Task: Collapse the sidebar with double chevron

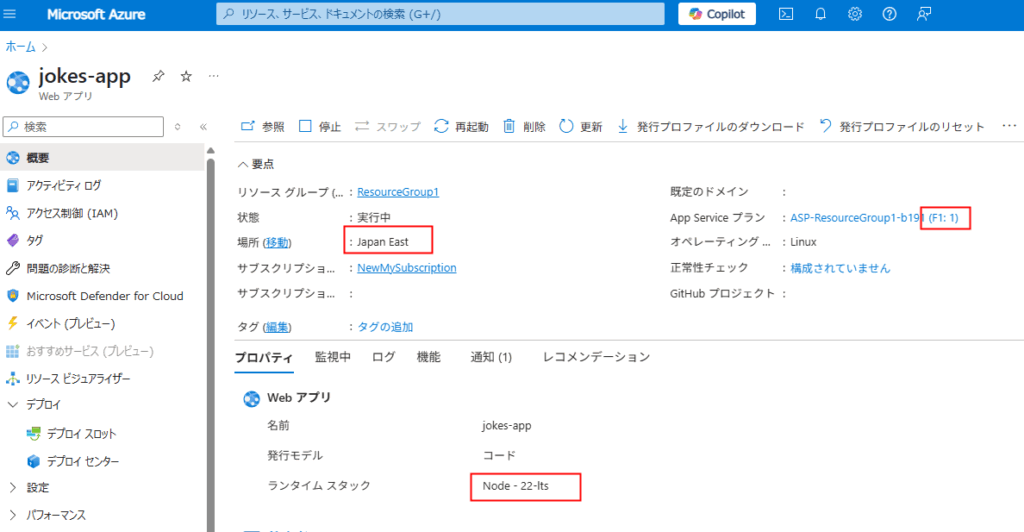Action: pyautogui.click(x=203, y=127)
